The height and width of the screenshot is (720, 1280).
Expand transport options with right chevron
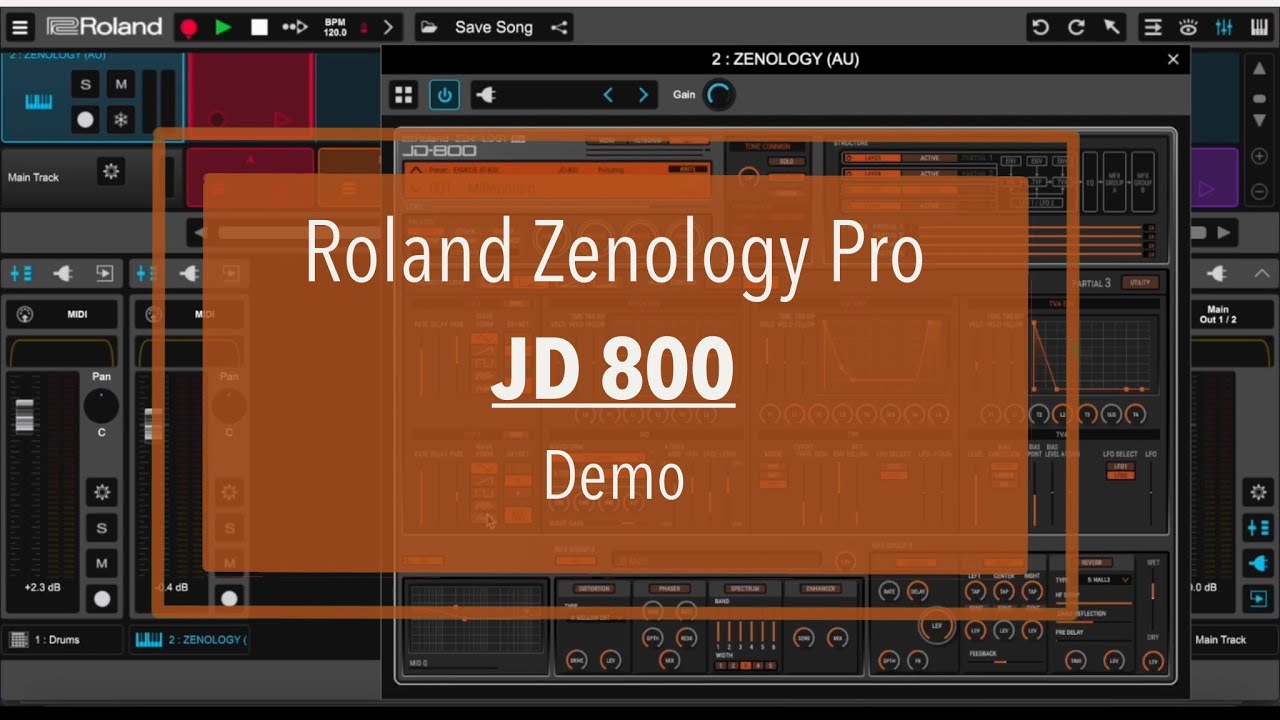389,27
